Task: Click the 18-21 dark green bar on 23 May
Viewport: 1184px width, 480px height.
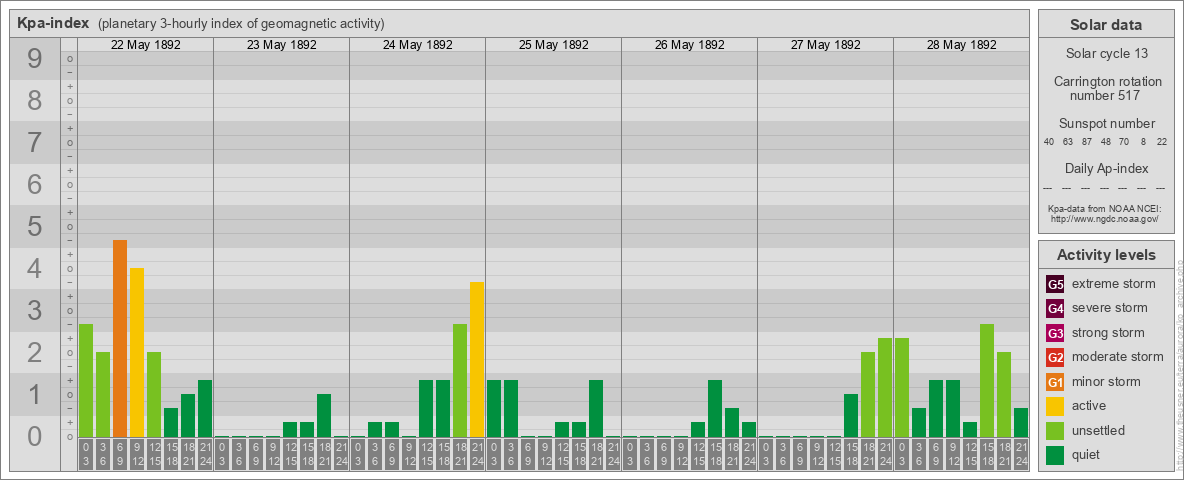Action: [x=324, y=415]
